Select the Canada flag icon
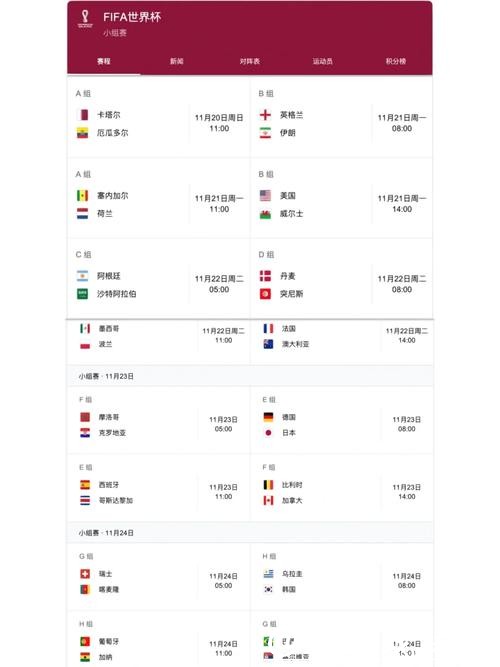Image resolution: width=500 pixels, height=667 pixels. coord(268,500)
